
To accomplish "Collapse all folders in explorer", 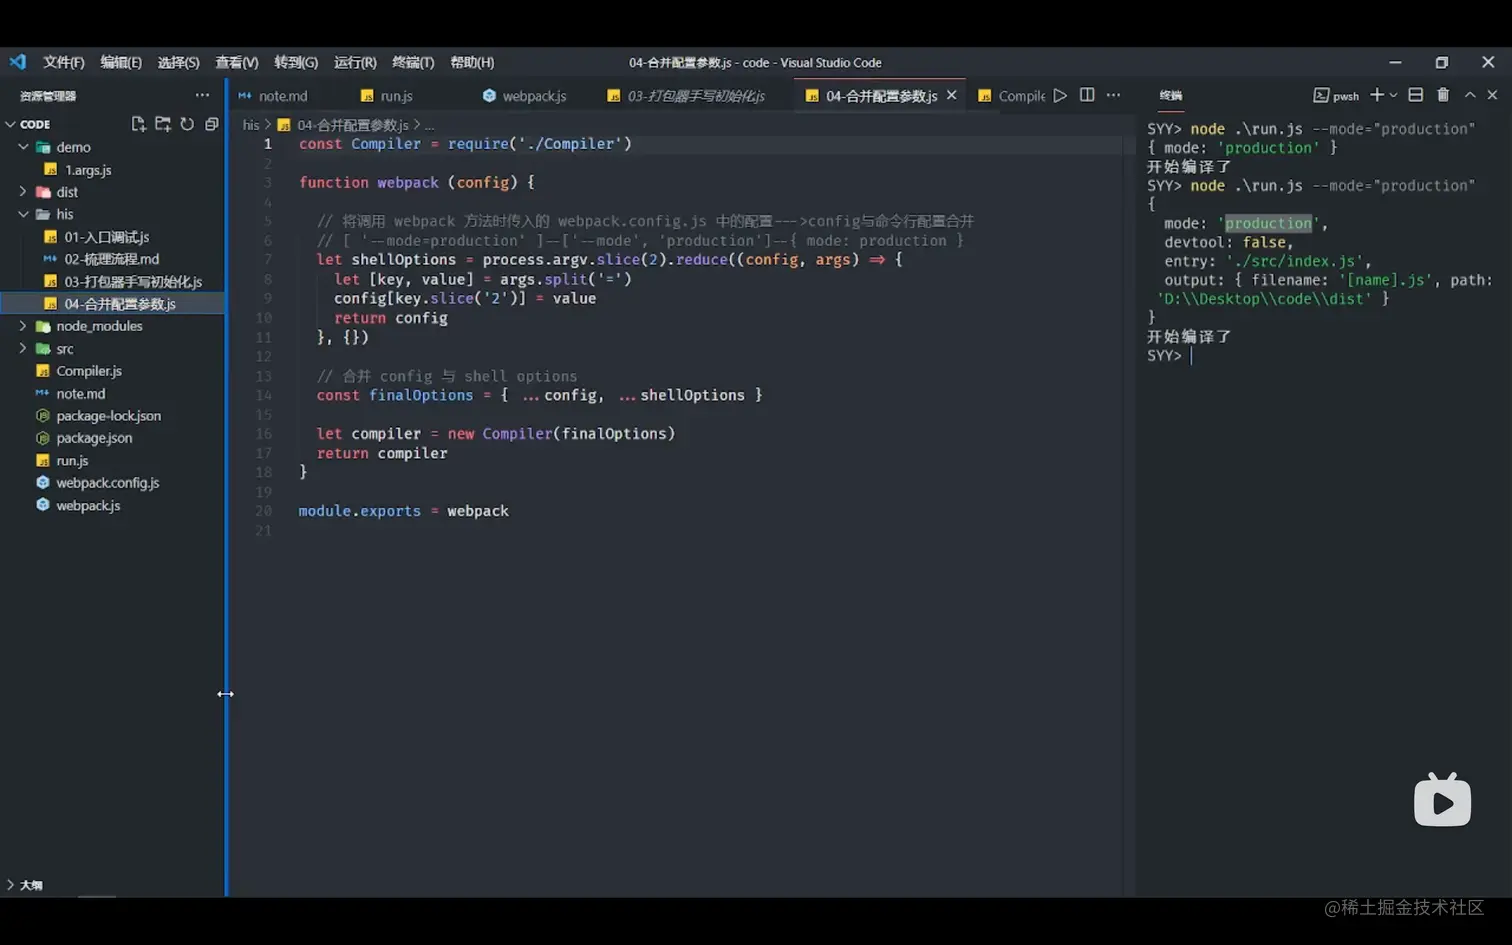I will click(x=211, y=124).
